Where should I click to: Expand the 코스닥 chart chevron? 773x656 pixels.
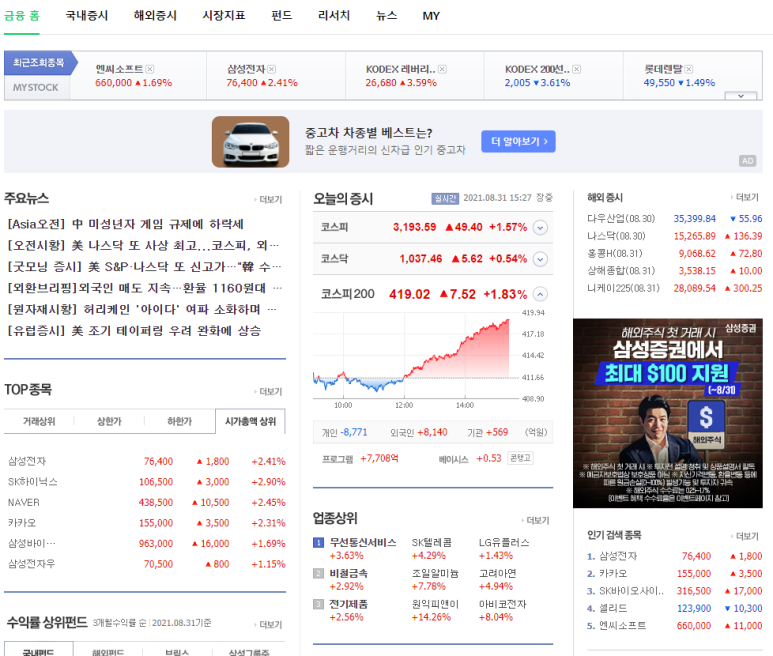[x=540, y=259]
